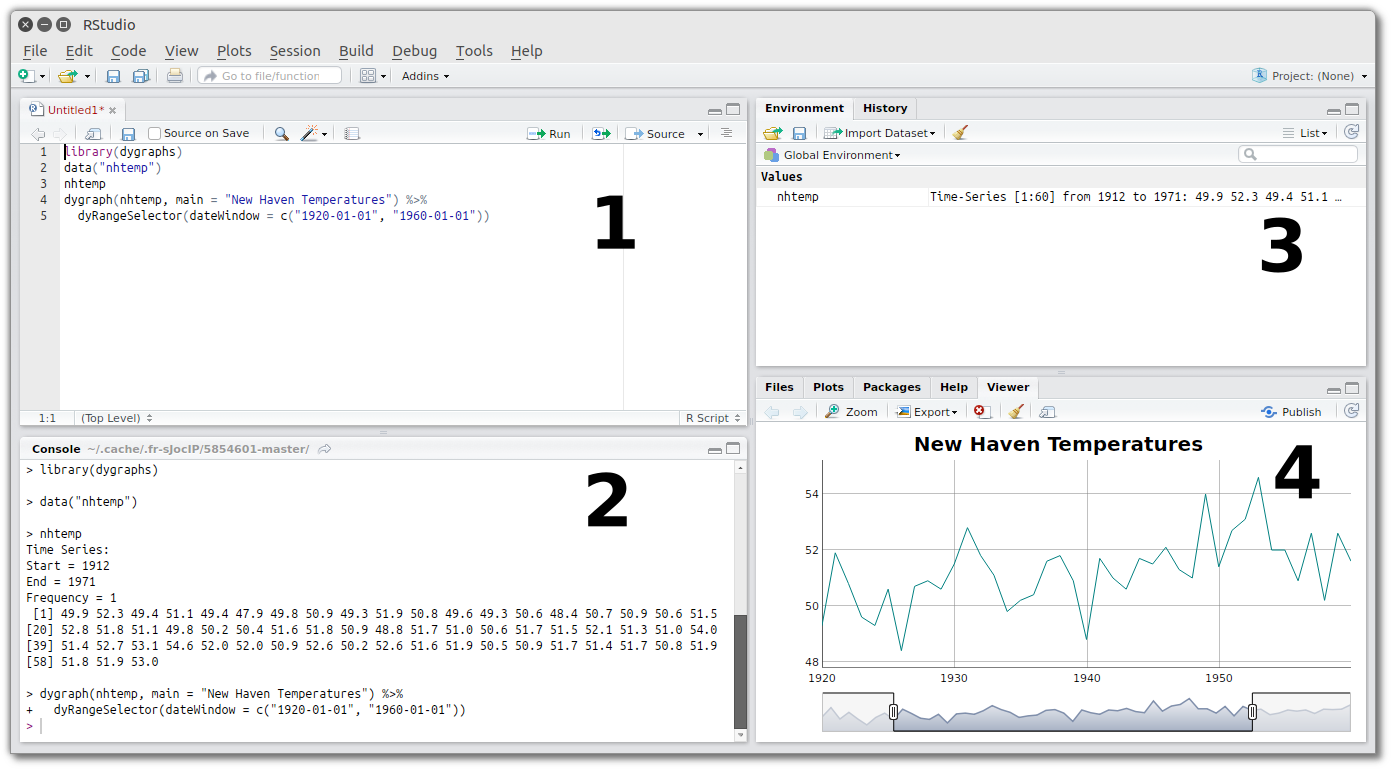Click the save all documents icon
The image size is (1392, 770).
(141, 76)
